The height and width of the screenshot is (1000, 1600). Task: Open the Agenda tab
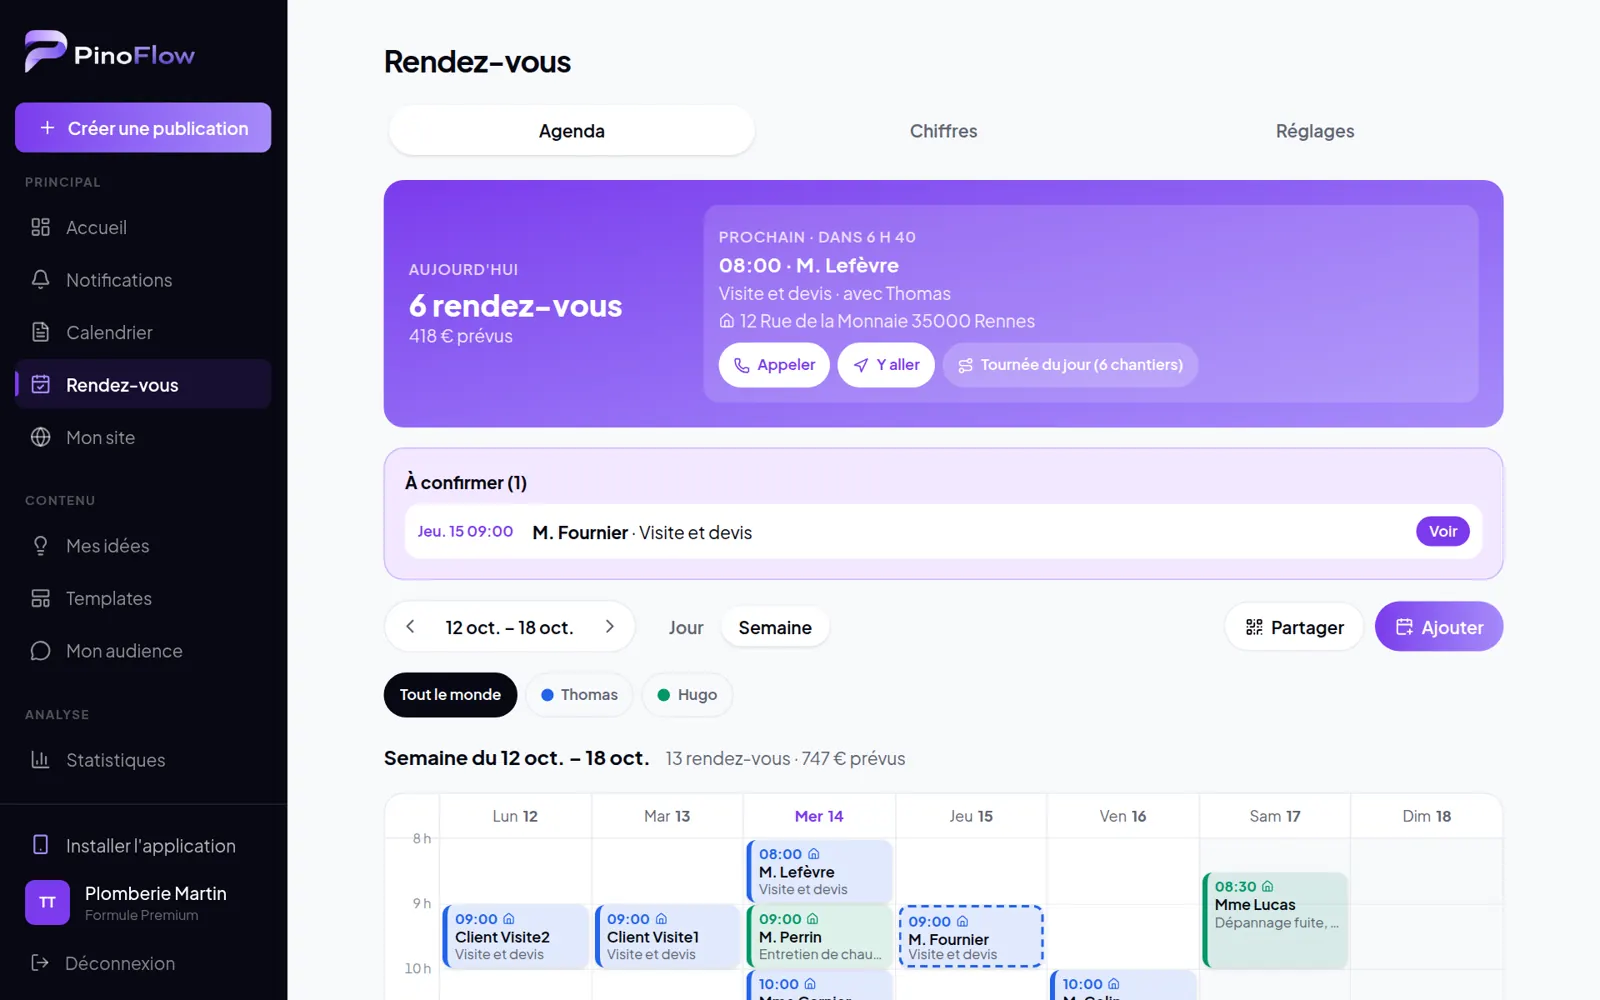point(571,131)
